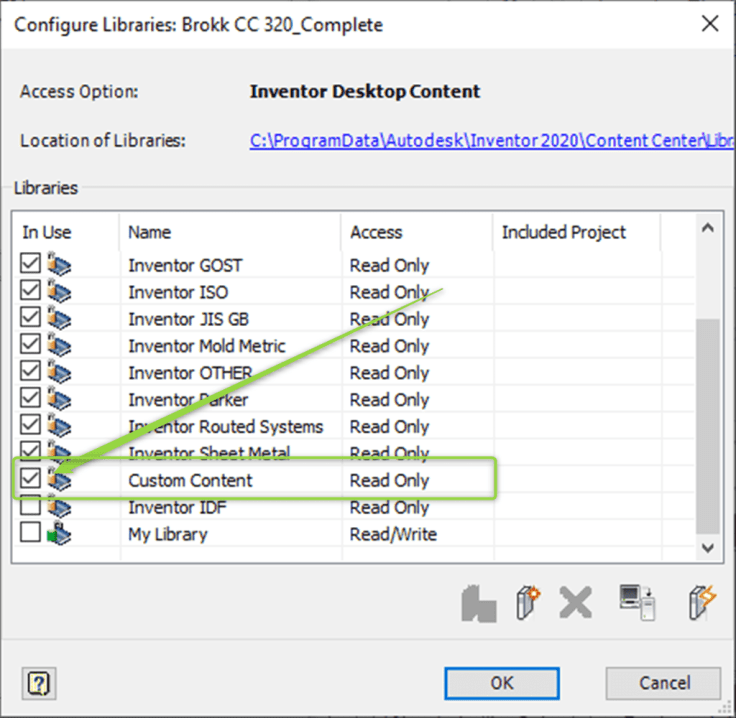This screenshot has width=736, height=718.
Task: Uncheck In Use for Inventor ISO
Action: tap(31, 290)
